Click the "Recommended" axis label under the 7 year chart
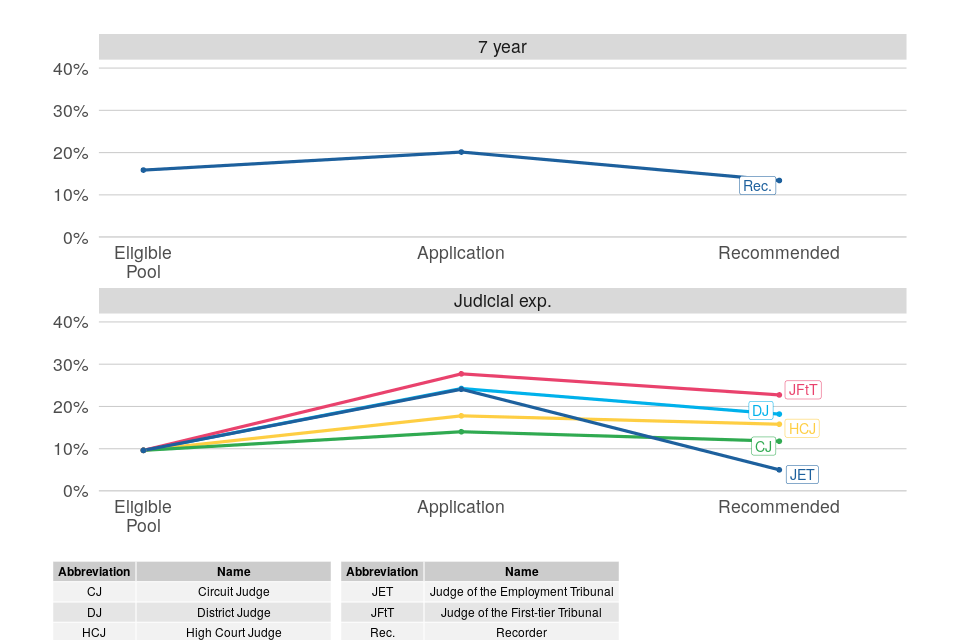960x640 pixels. coord(779,253)
